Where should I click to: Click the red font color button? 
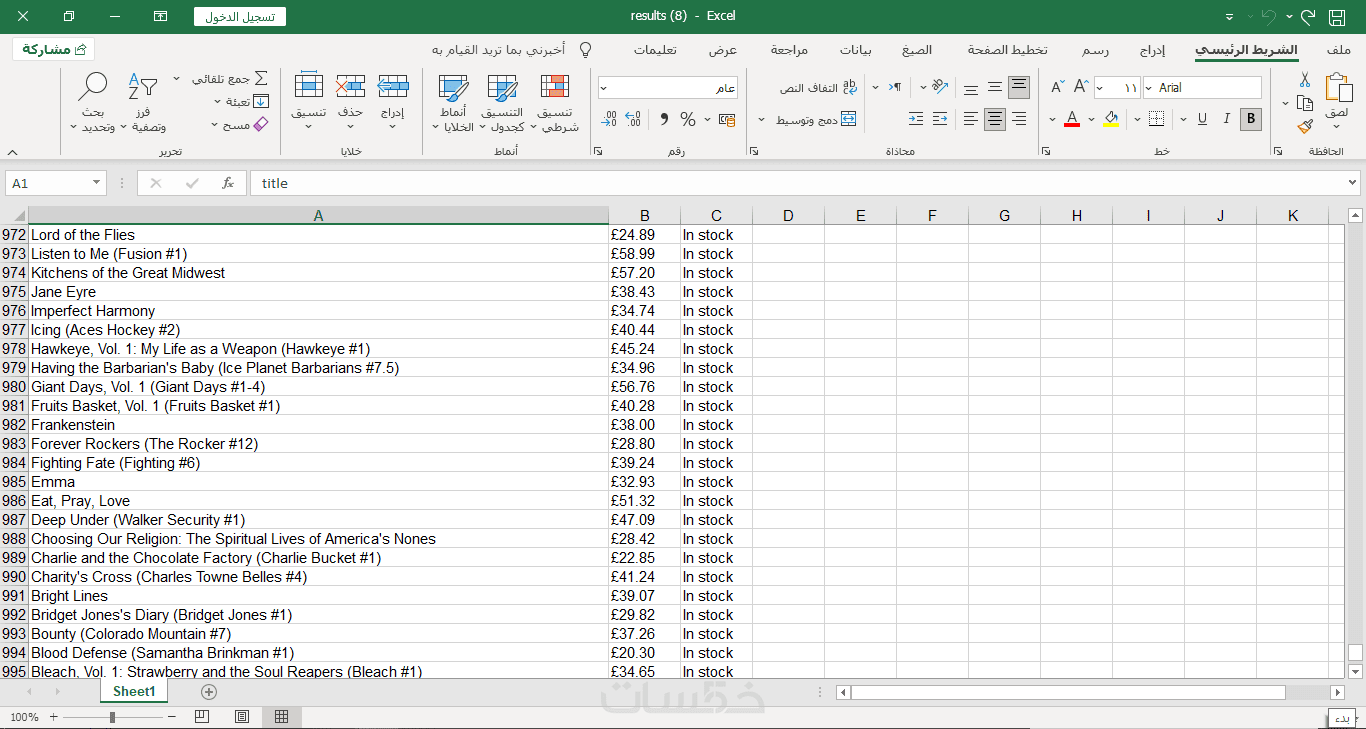pyautogui.click(x=1072, y=119)
